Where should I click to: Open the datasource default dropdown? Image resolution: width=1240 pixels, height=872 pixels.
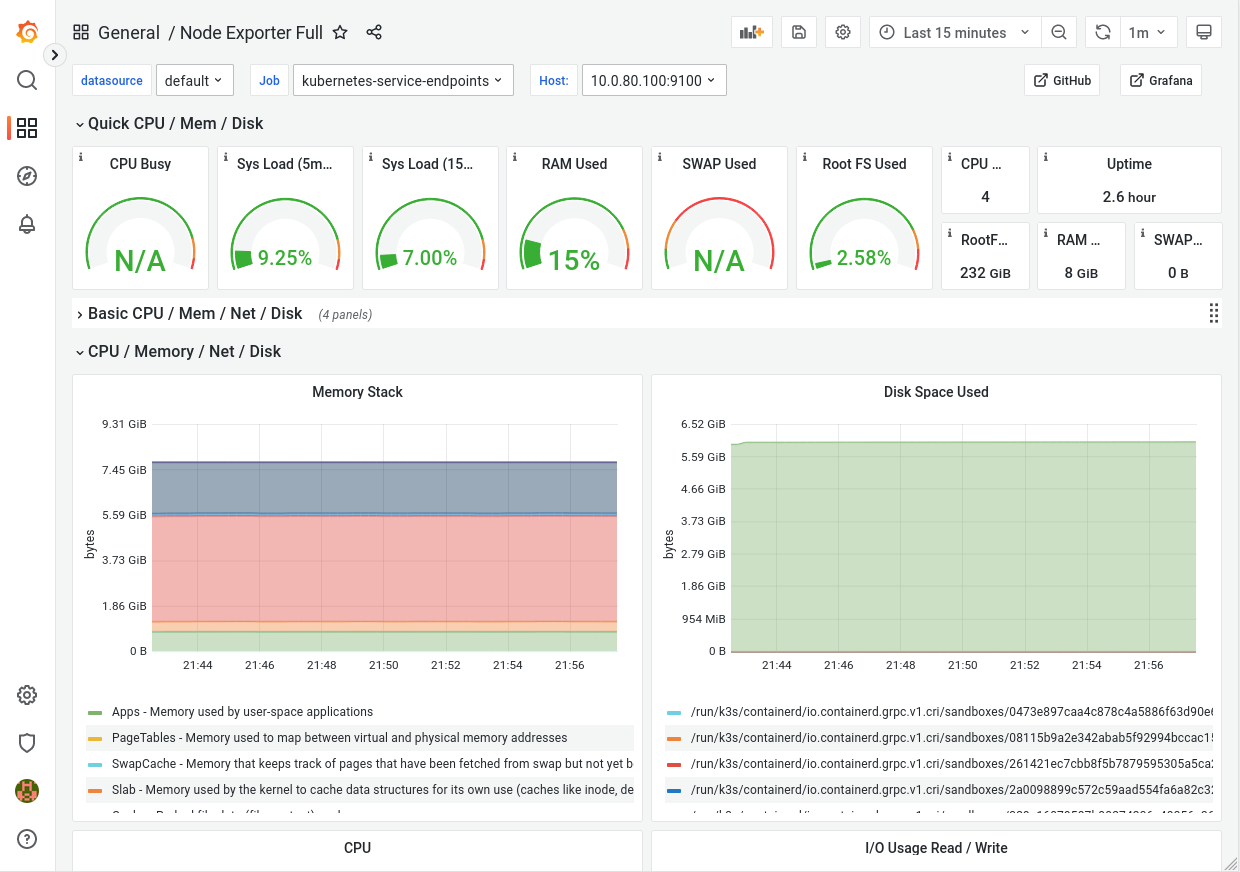click(194, 81)
